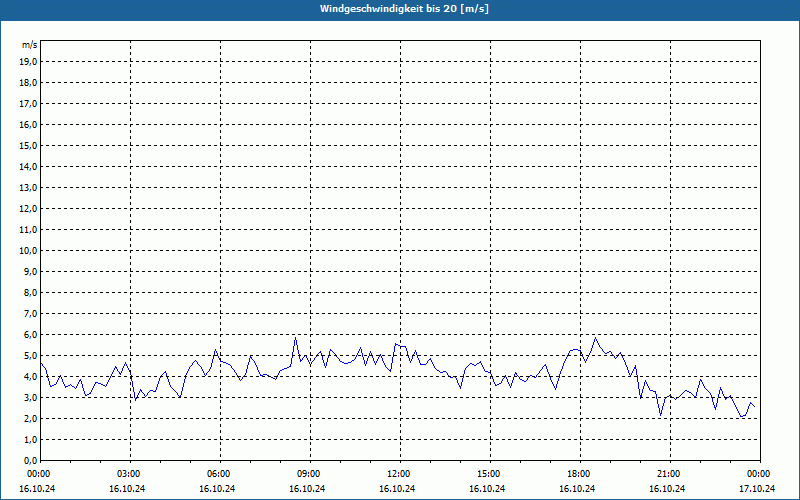Screen dimensions: 800x500
Task: Click the 15:00 time axis label
Action: pyautogui.click(x=490, y=474)
